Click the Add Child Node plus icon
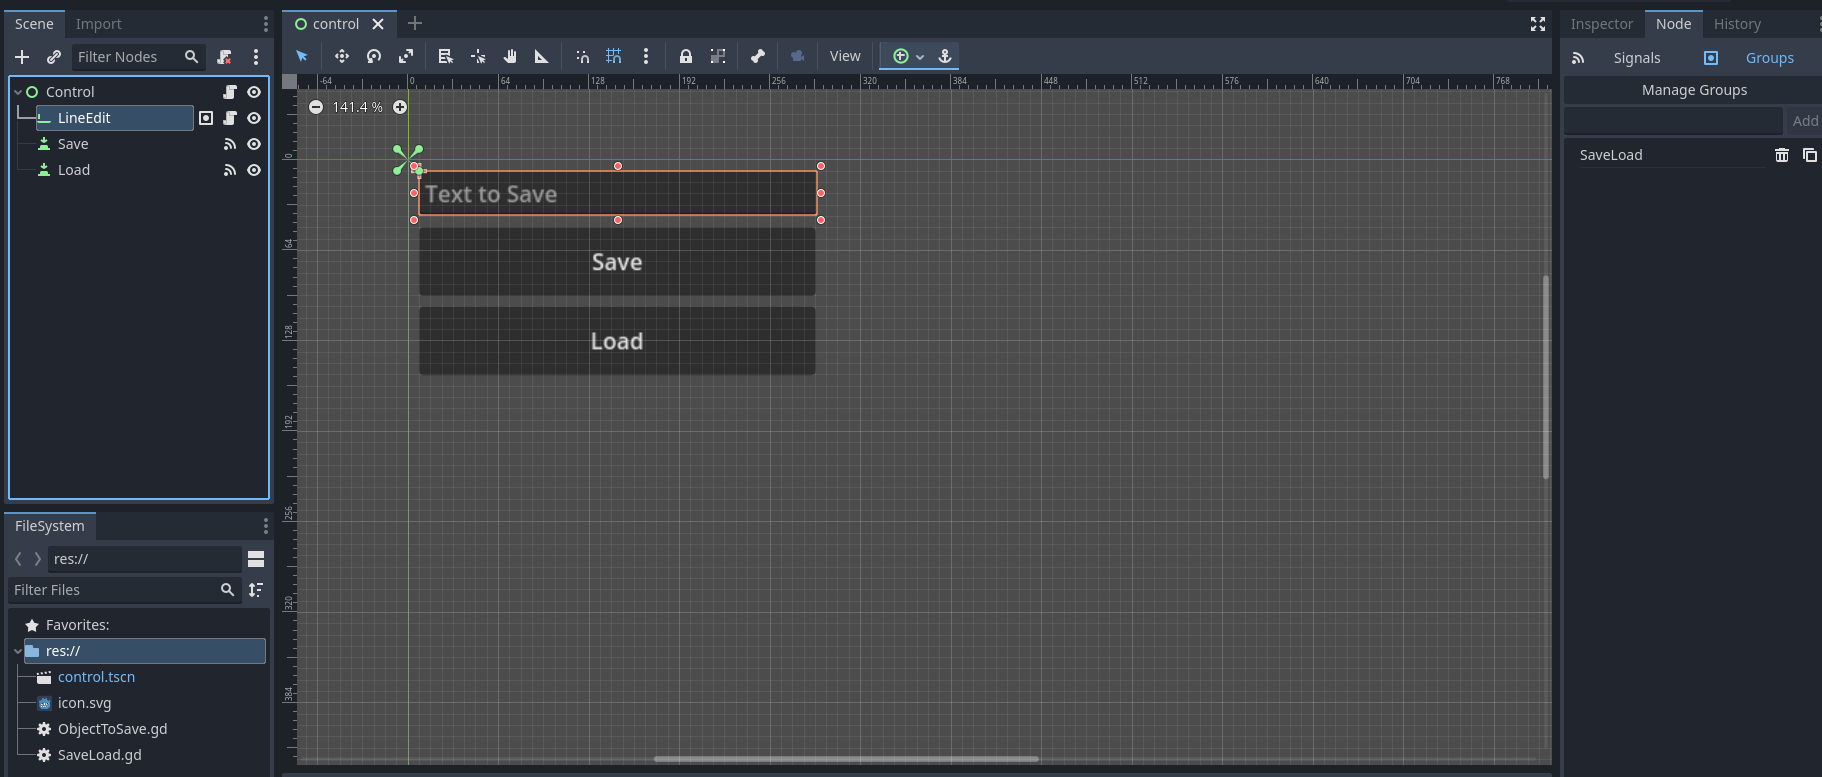The image size is (1822, 777). click(22, 57)
